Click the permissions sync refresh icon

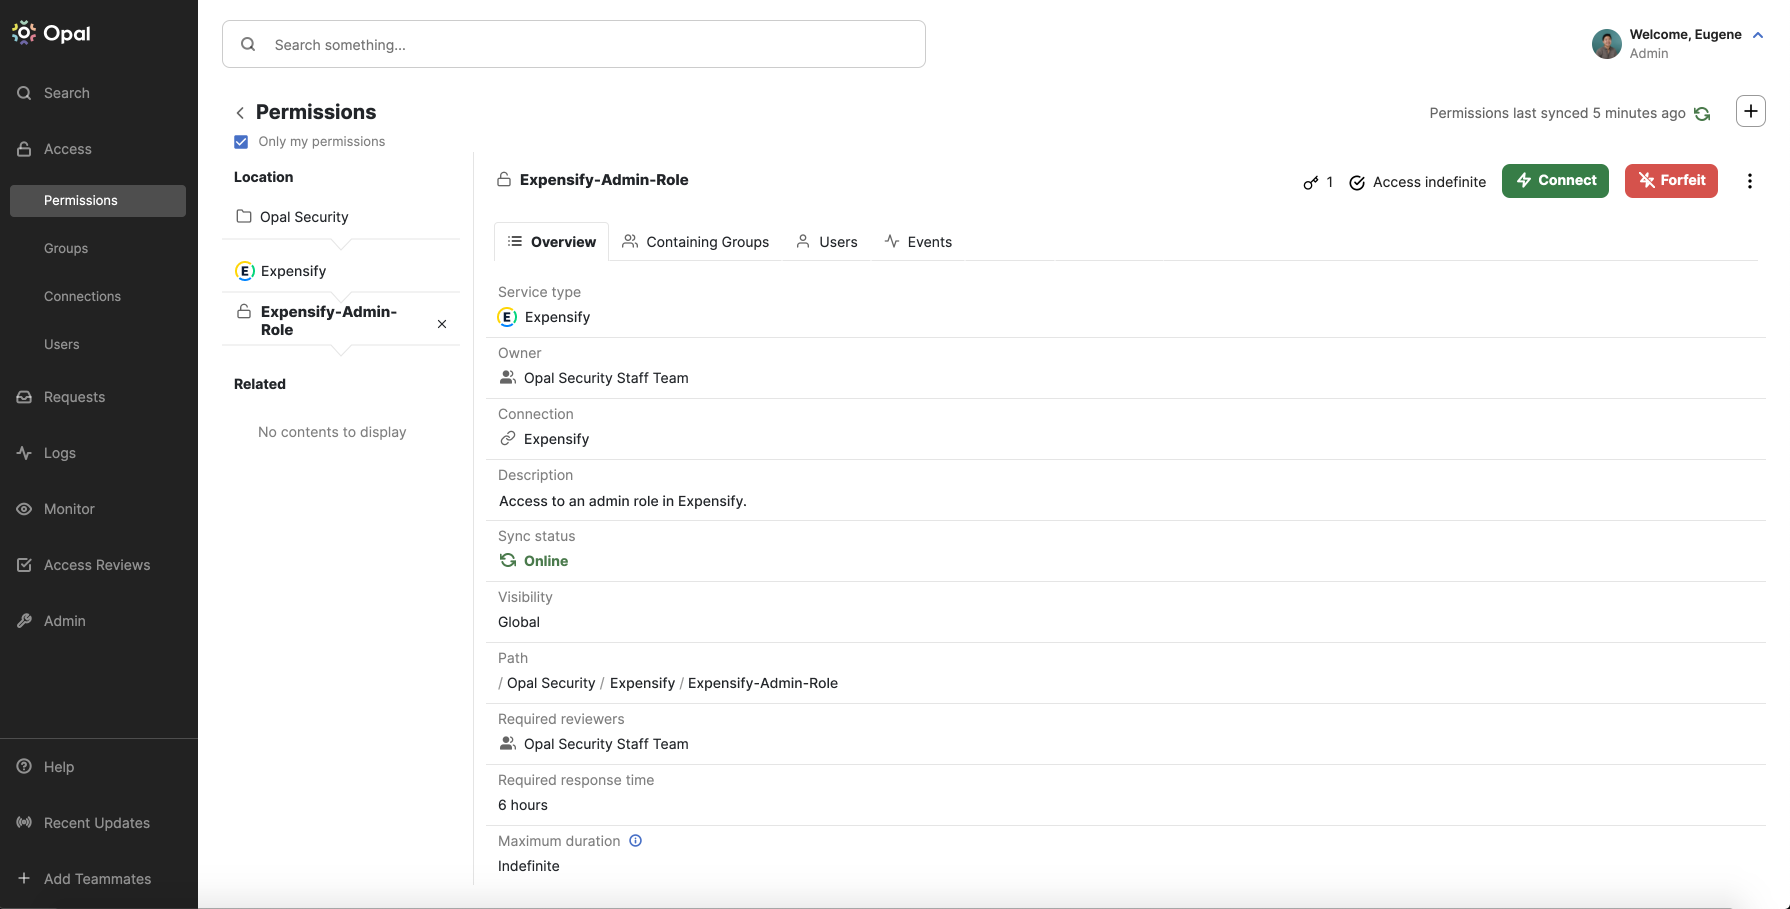click(x=1702, y=114)
